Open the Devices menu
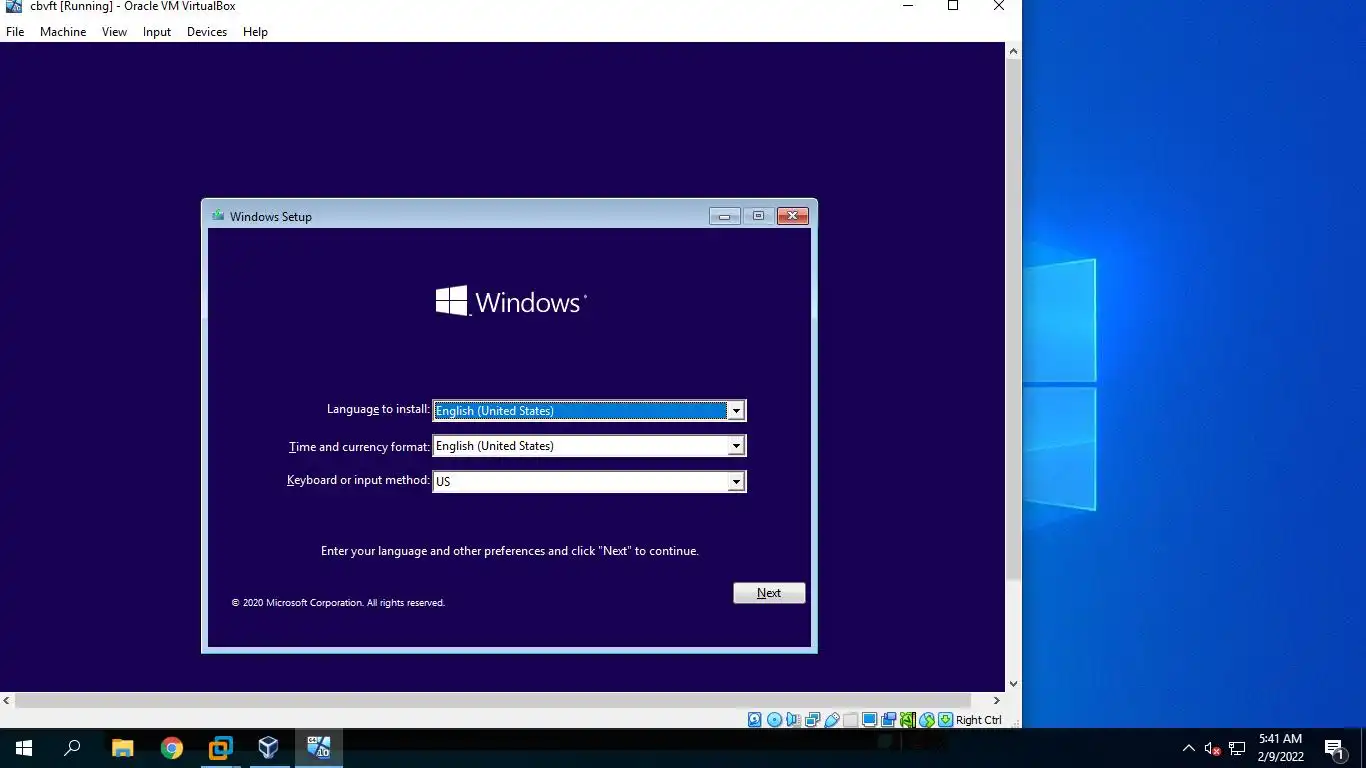Screen dimensions: 1366x768 click(x=207, y=32)
